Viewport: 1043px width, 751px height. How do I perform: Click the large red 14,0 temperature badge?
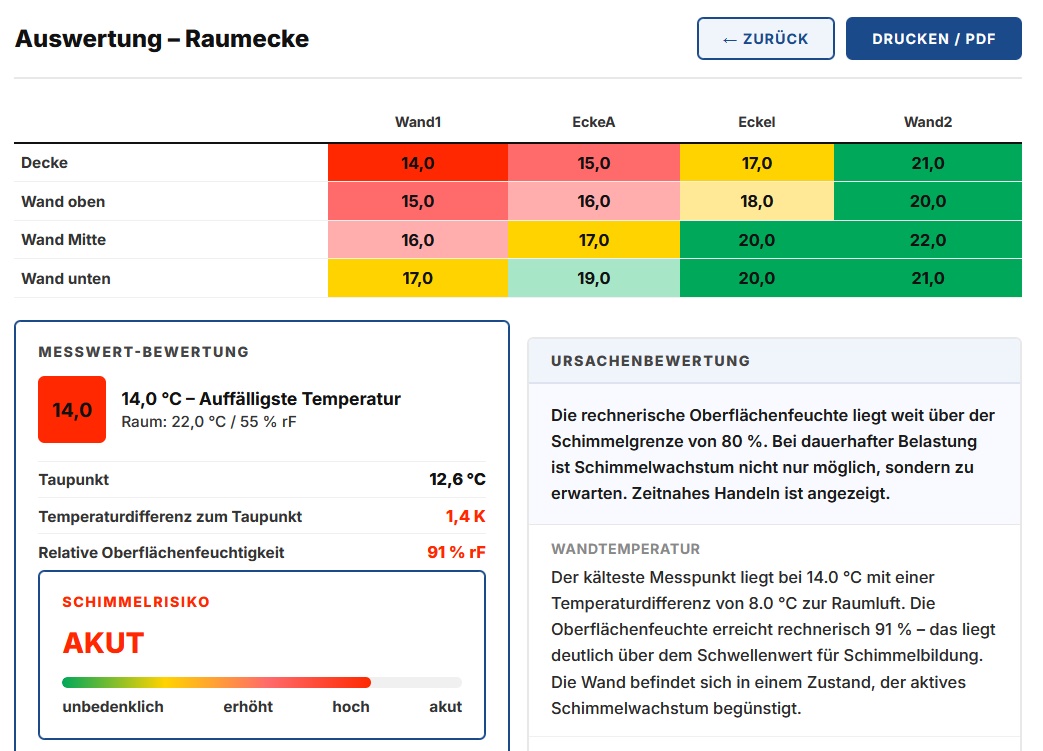72,410
